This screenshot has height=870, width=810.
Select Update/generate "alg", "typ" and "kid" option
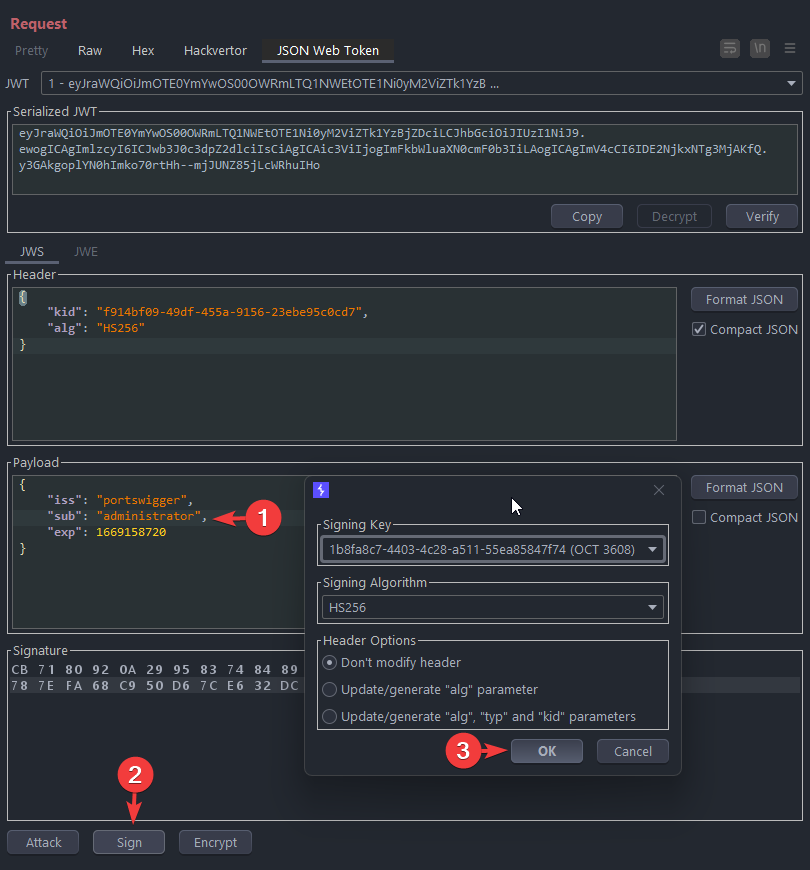tap(330, 716)
